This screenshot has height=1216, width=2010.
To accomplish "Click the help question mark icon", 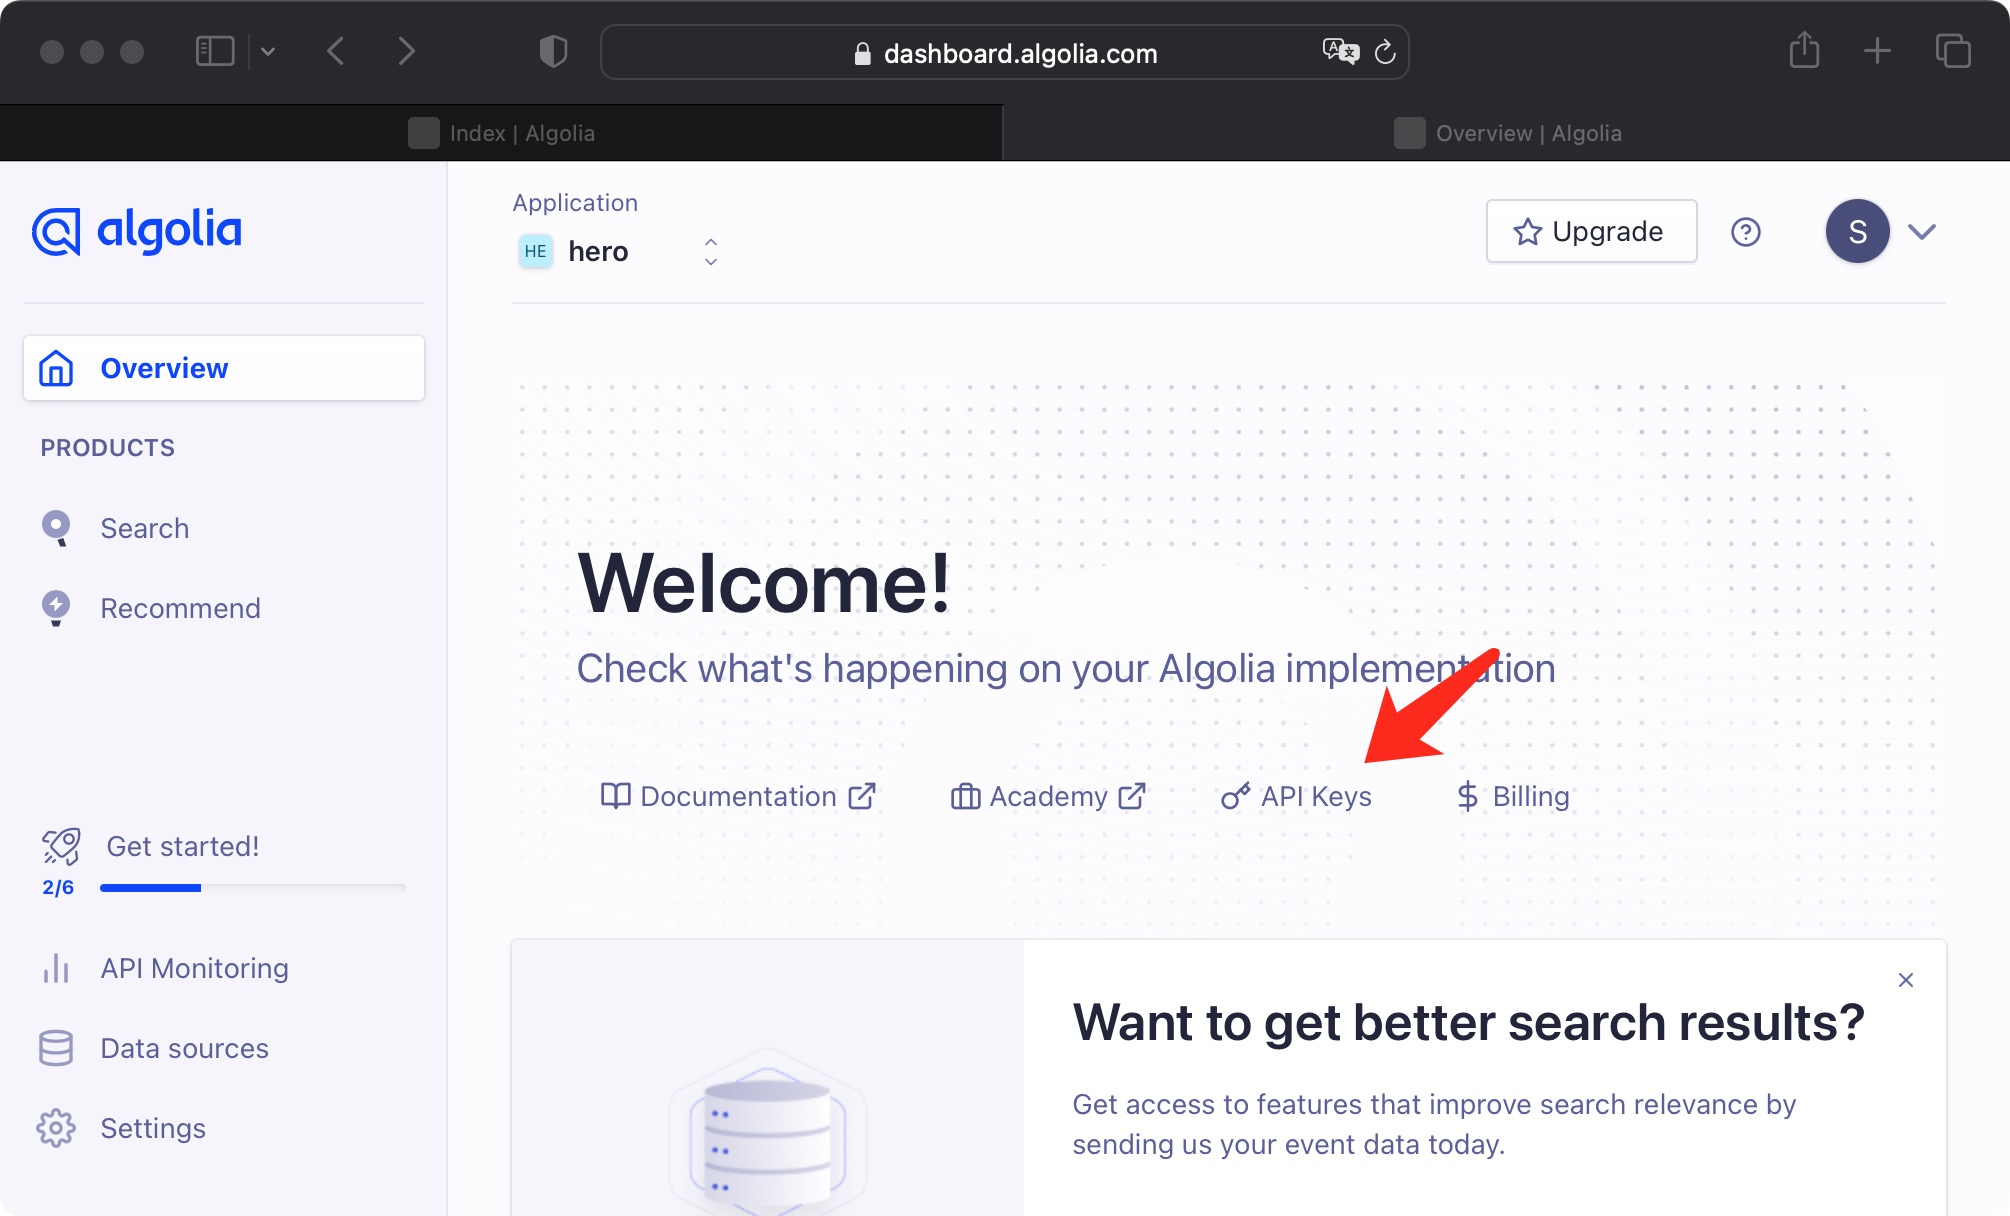I will (1745, 232).
